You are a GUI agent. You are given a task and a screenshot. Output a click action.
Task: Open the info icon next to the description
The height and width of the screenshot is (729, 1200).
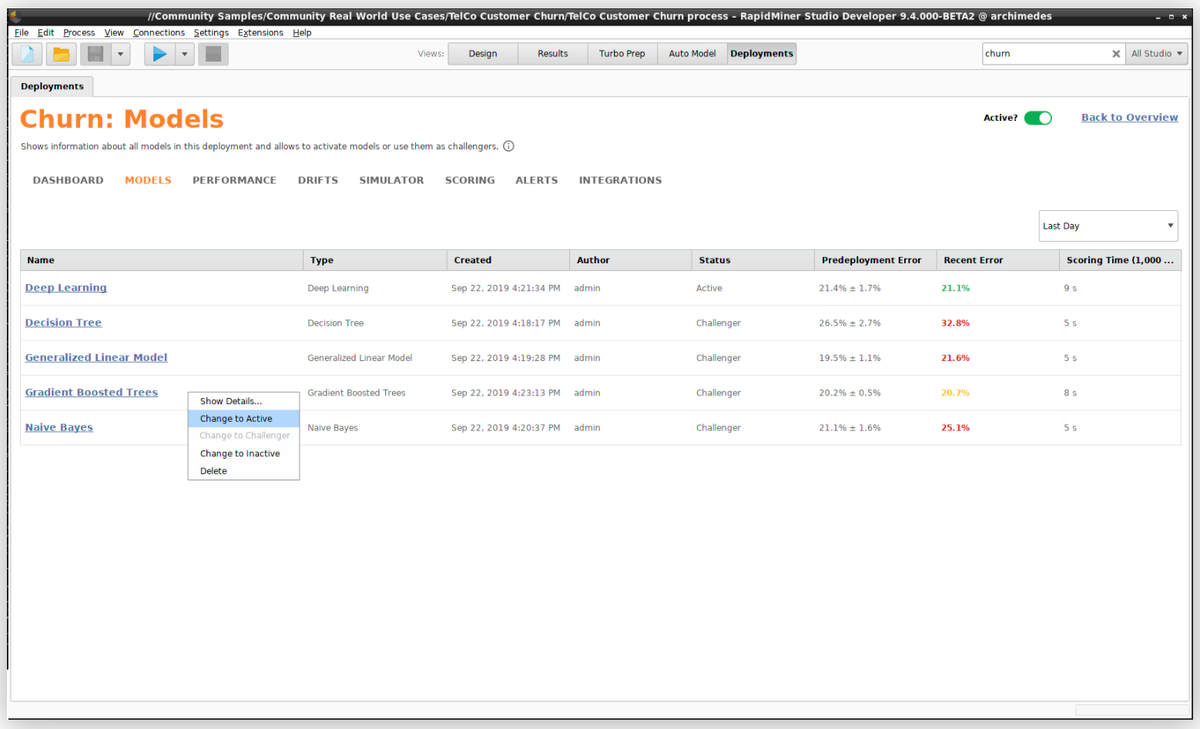(509, 146)
